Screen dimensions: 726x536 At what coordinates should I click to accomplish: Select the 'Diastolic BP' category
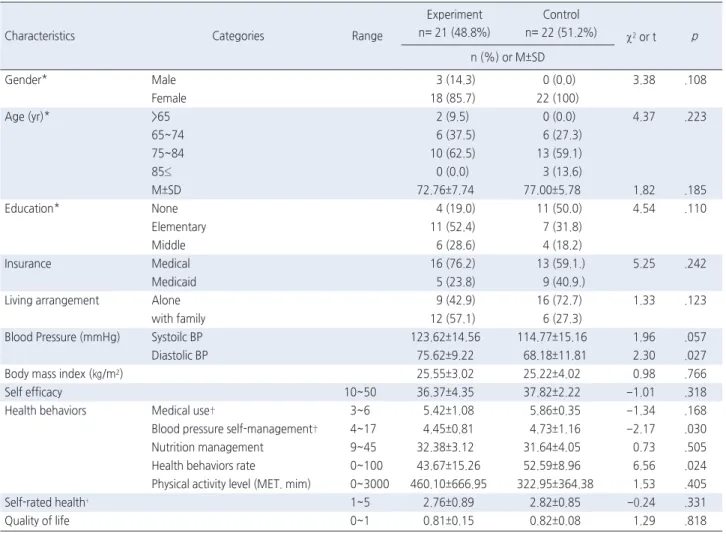click(180, 355)
